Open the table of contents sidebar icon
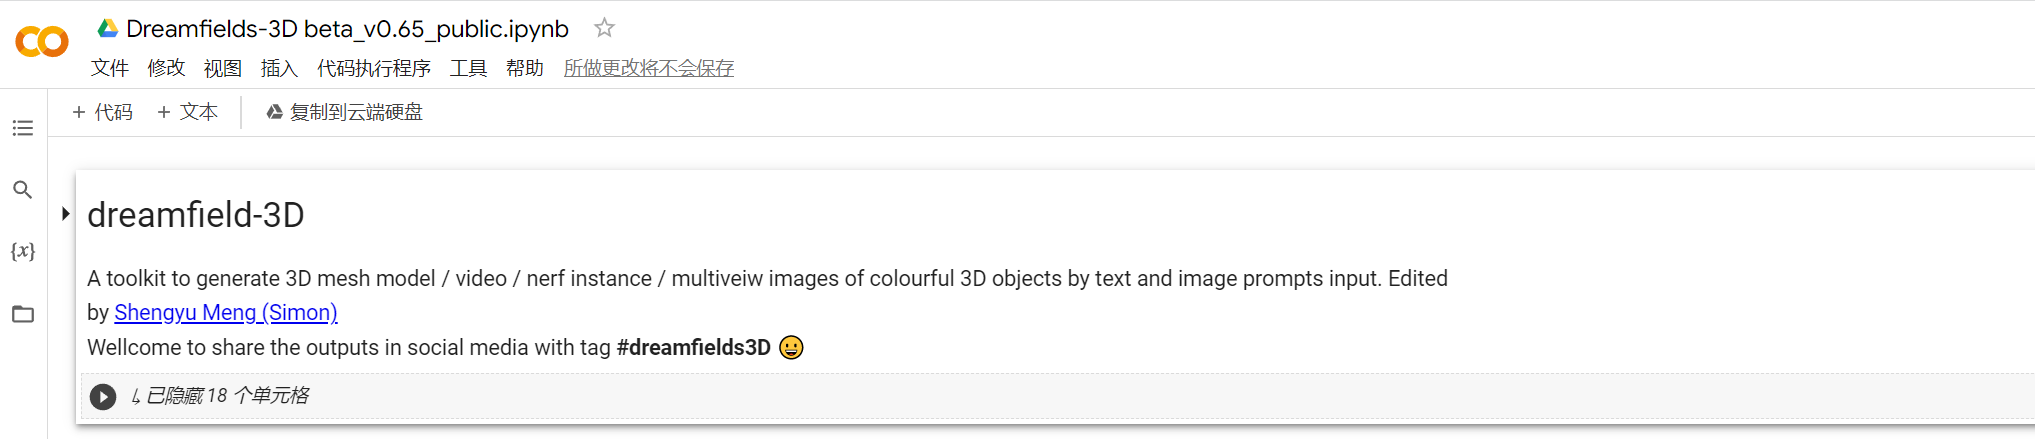 pos(22,128)
